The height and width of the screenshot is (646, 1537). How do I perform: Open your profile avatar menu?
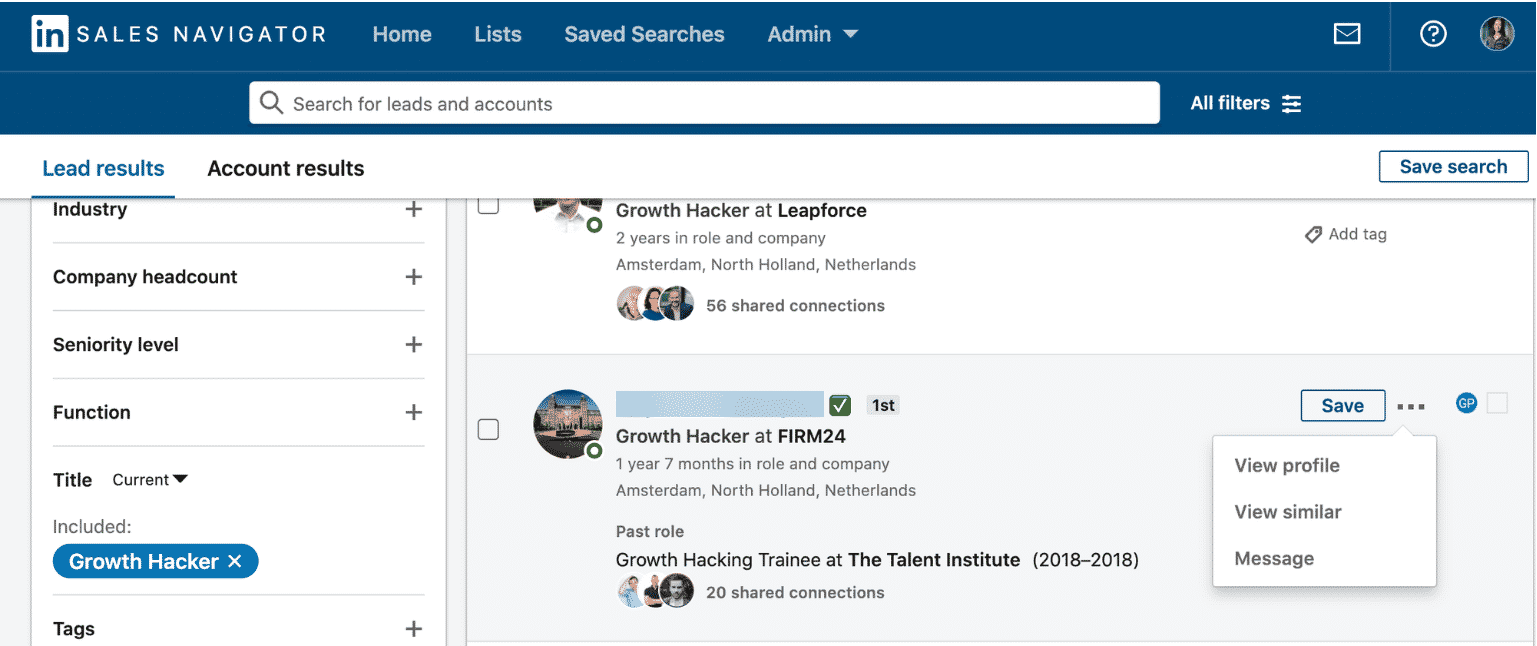click(x=1497, y=33)
